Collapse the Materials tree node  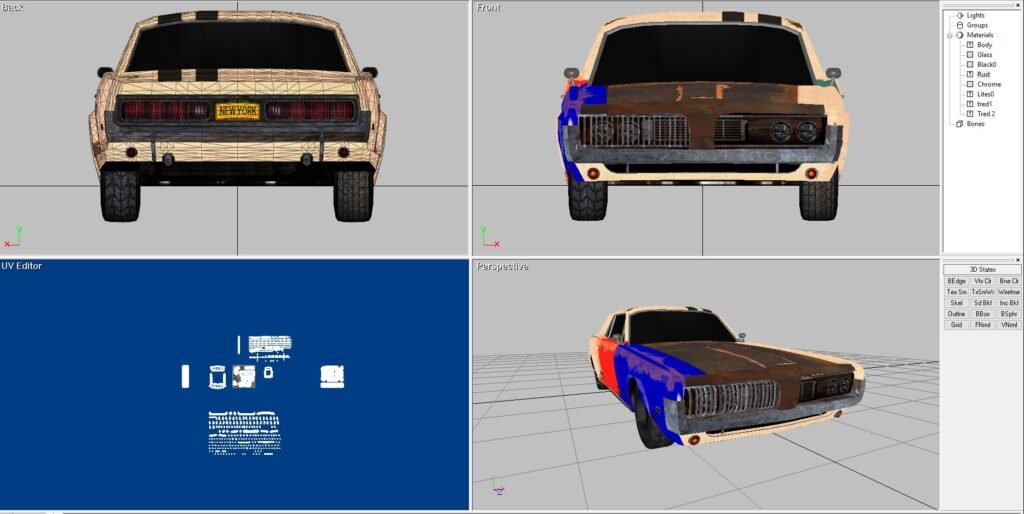[950, 35]
